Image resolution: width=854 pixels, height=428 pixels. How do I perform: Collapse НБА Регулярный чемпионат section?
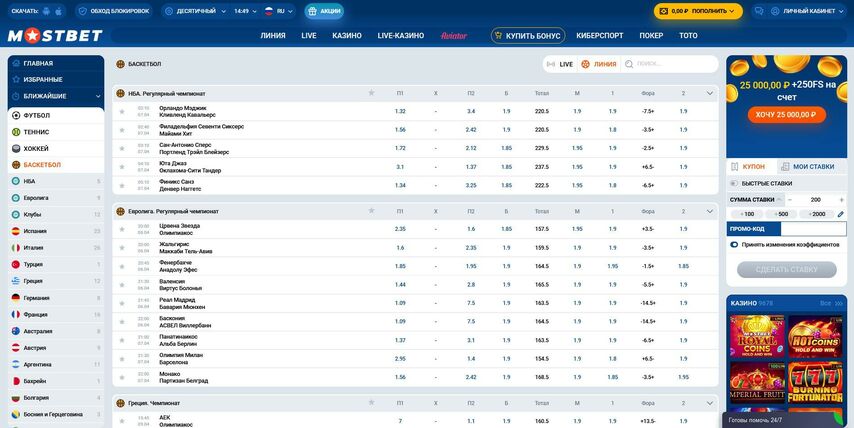710,93
